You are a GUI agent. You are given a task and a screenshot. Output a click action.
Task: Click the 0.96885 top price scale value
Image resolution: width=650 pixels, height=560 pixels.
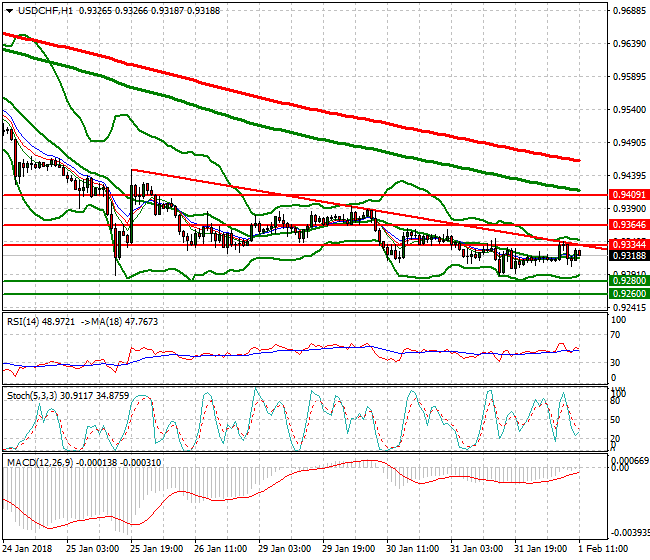point(629,11)
